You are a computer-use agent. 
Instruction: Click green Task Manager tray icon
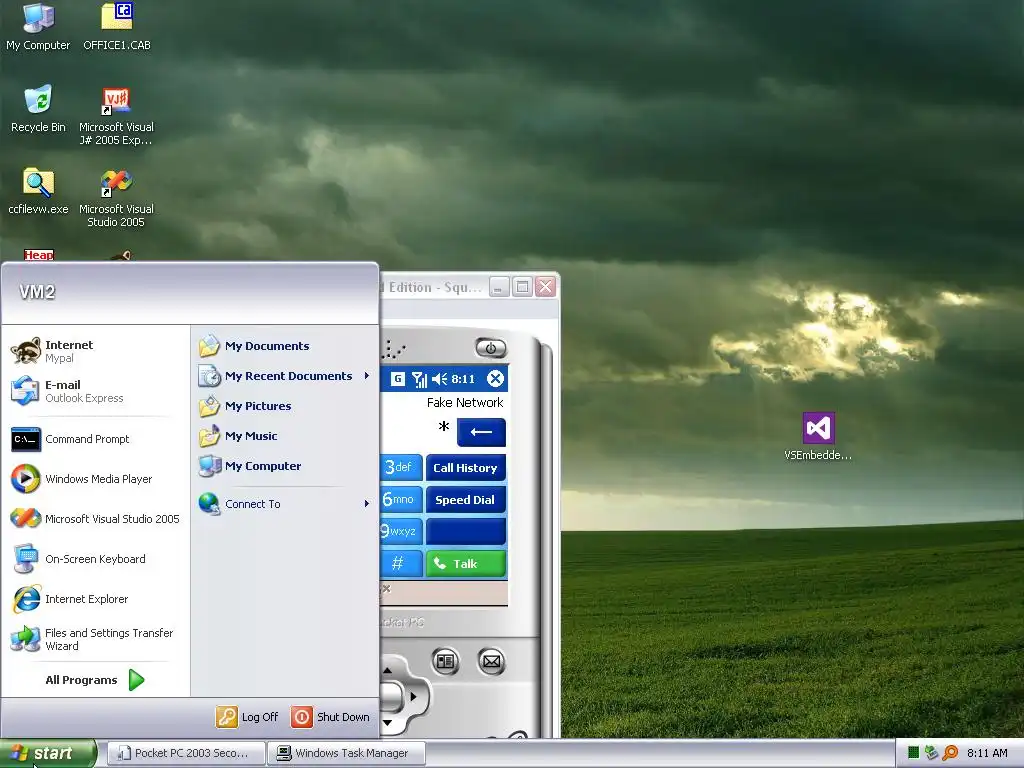914,753
